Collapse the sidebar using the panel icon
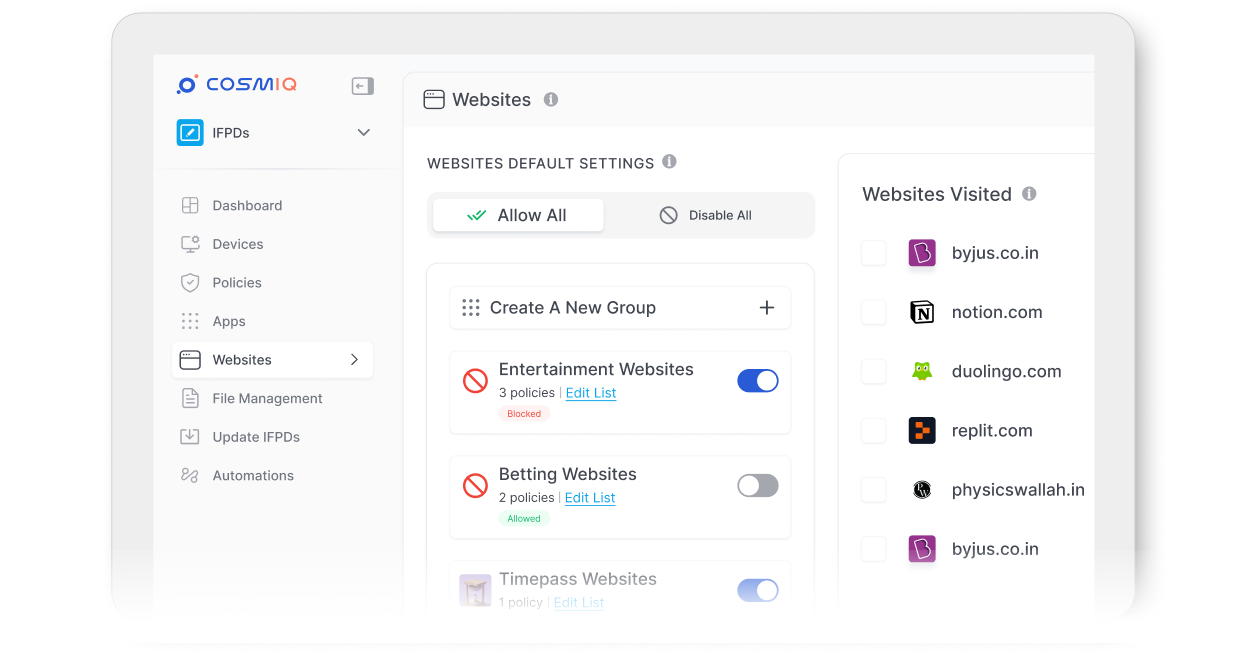This screenshot has width=1246, height=655. point(362,86)
